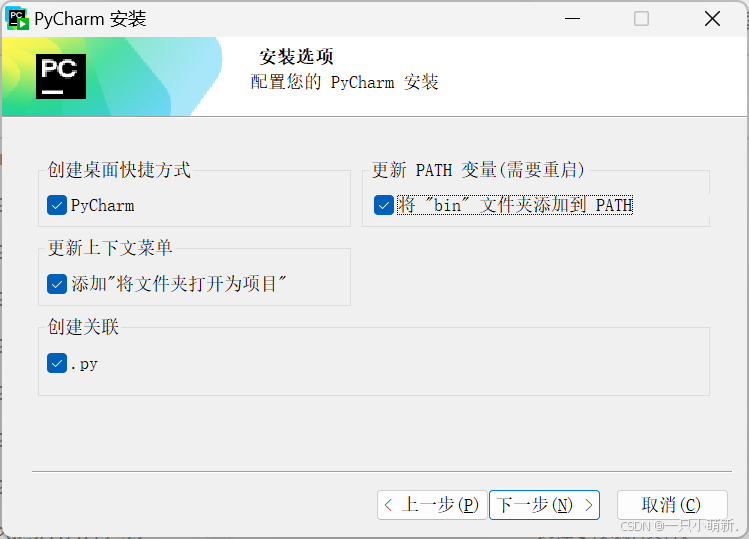Toggle the .py file association checkbox
This screenshot has height=539, width=749.
[57, 363]
